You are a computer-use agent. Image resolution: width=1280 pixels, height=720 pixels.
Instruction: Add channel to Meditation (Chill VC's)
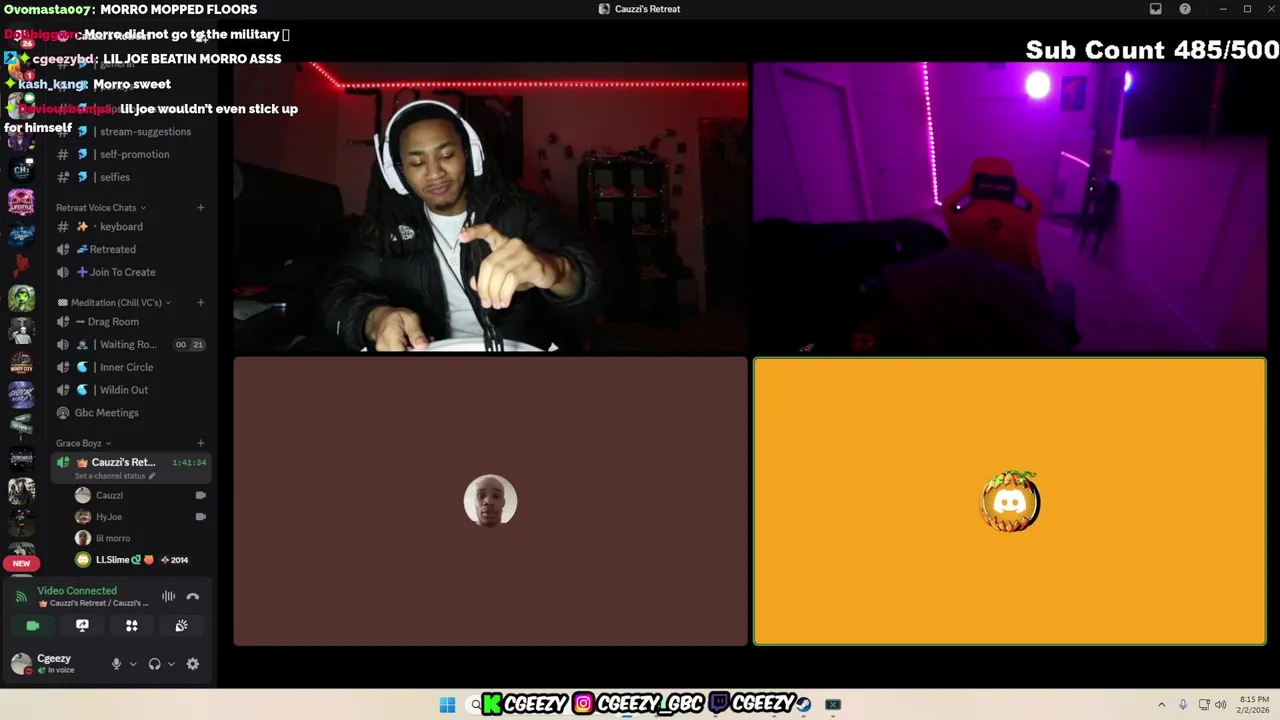[200, 303]
